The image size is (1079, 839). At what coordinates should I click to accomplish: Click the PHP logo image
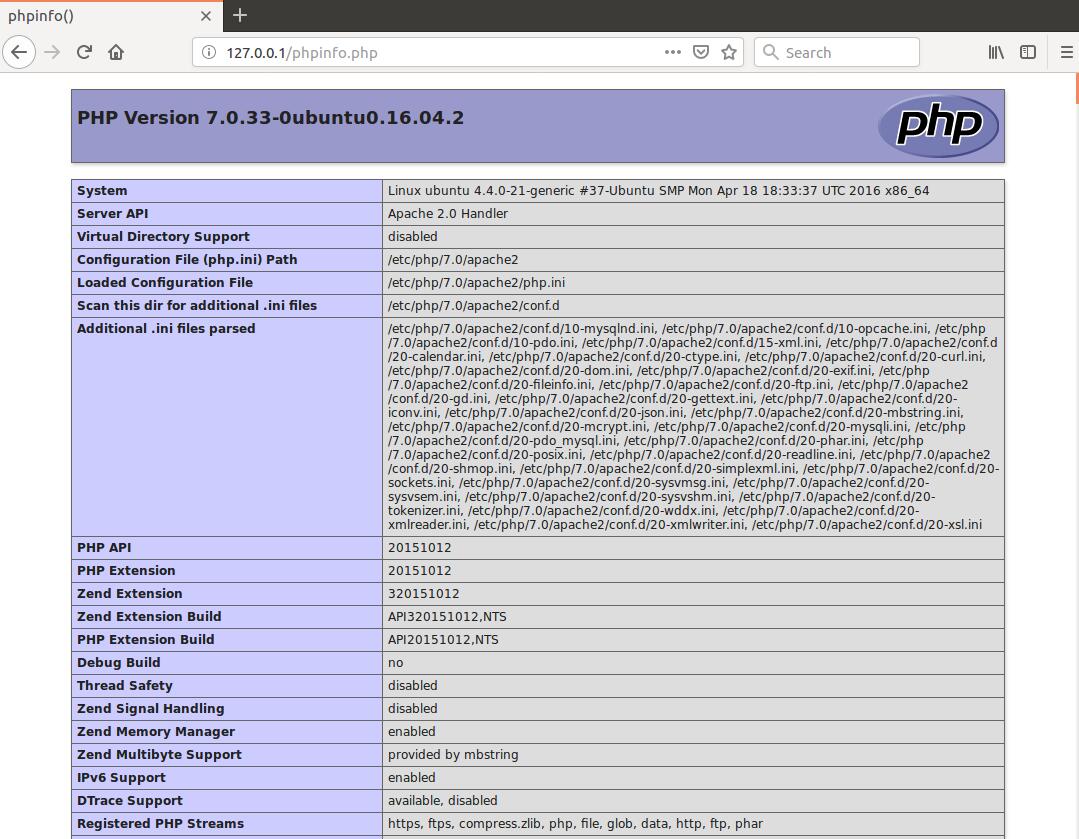coord(938,126)
